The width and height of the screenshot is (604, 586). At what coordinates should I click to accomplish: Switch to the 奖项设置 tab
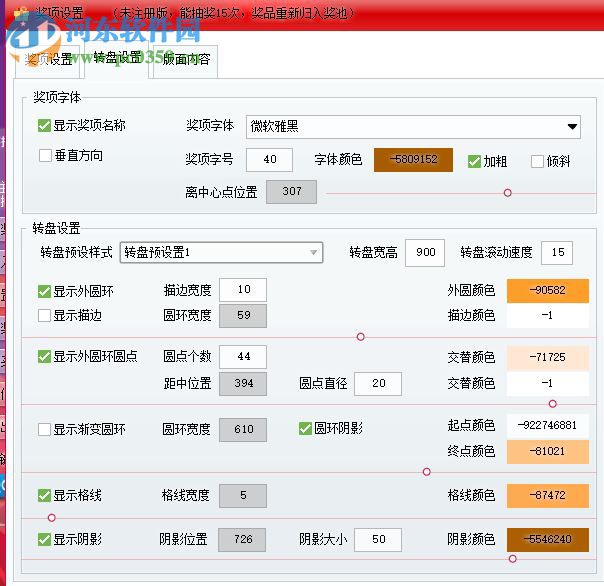point(48,61)
